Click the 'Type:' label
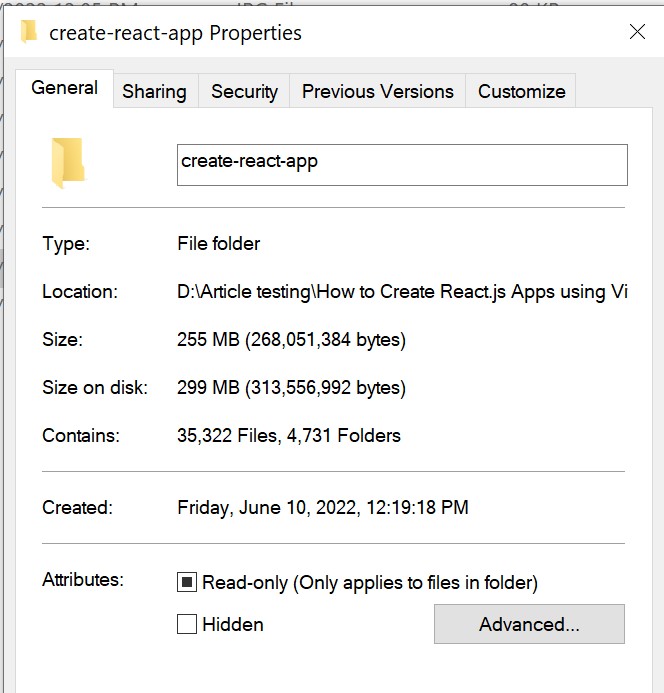664x693 pixels. point(66,244)
